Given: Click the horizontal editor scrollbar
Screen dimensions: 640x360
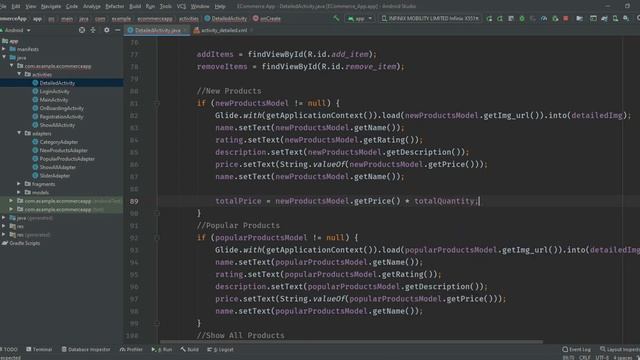Looking at the screenshot, I should coord(351,342).
